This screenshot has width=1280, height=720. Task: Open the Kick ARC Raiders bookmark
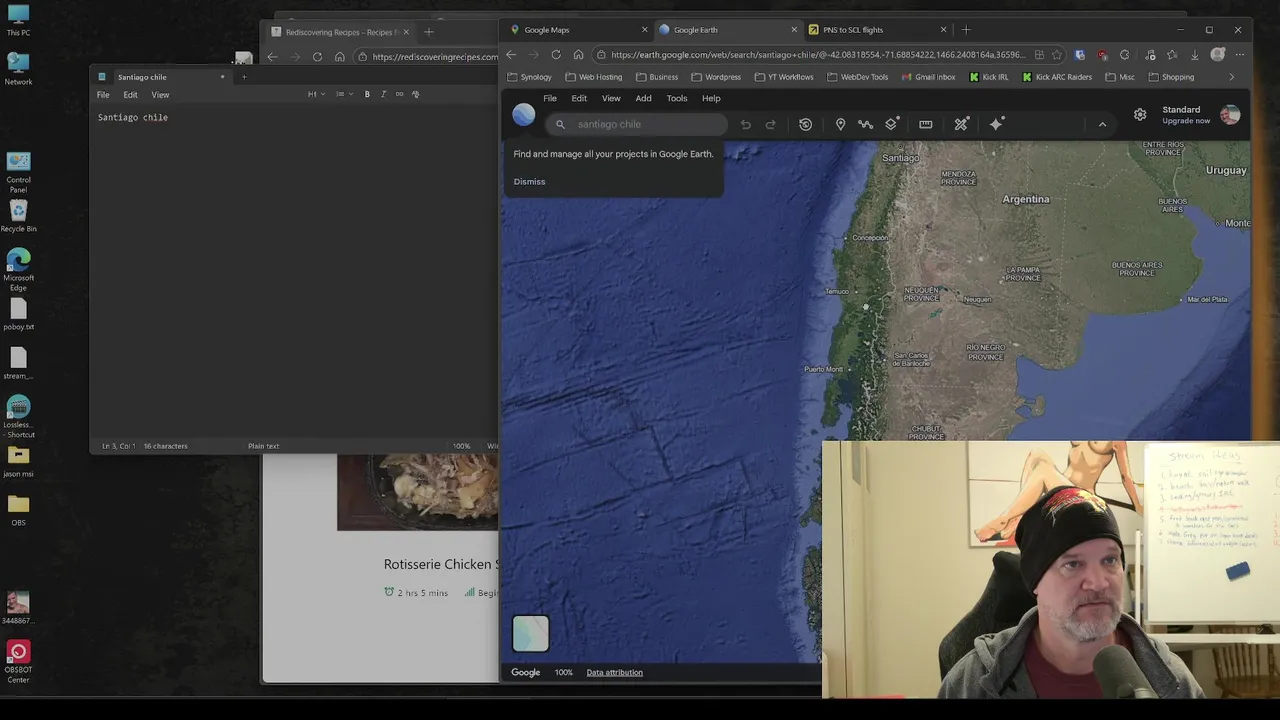(x=1057, y=77)
